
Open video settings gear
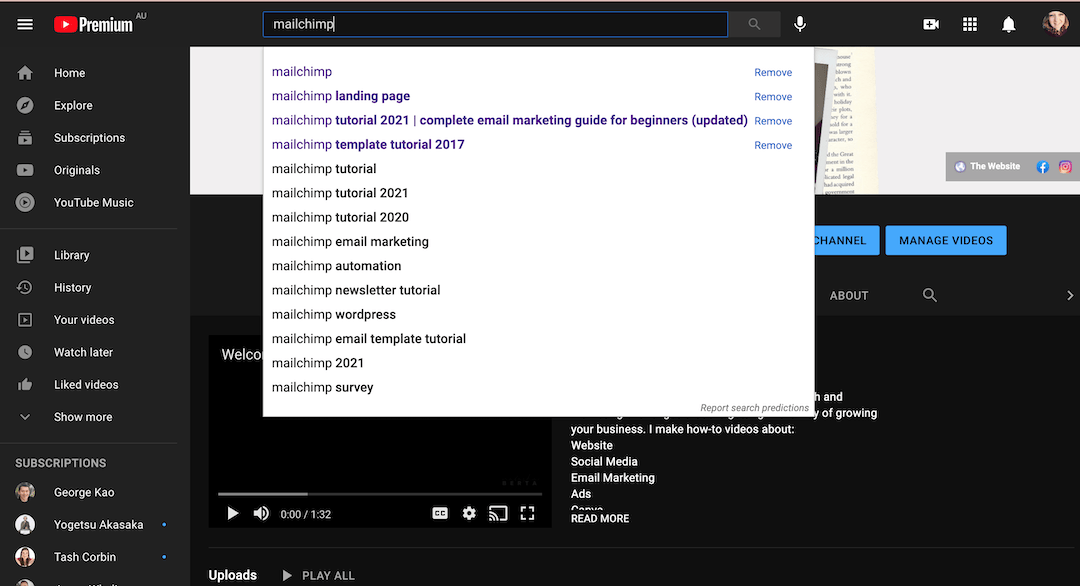pos(469,513)
